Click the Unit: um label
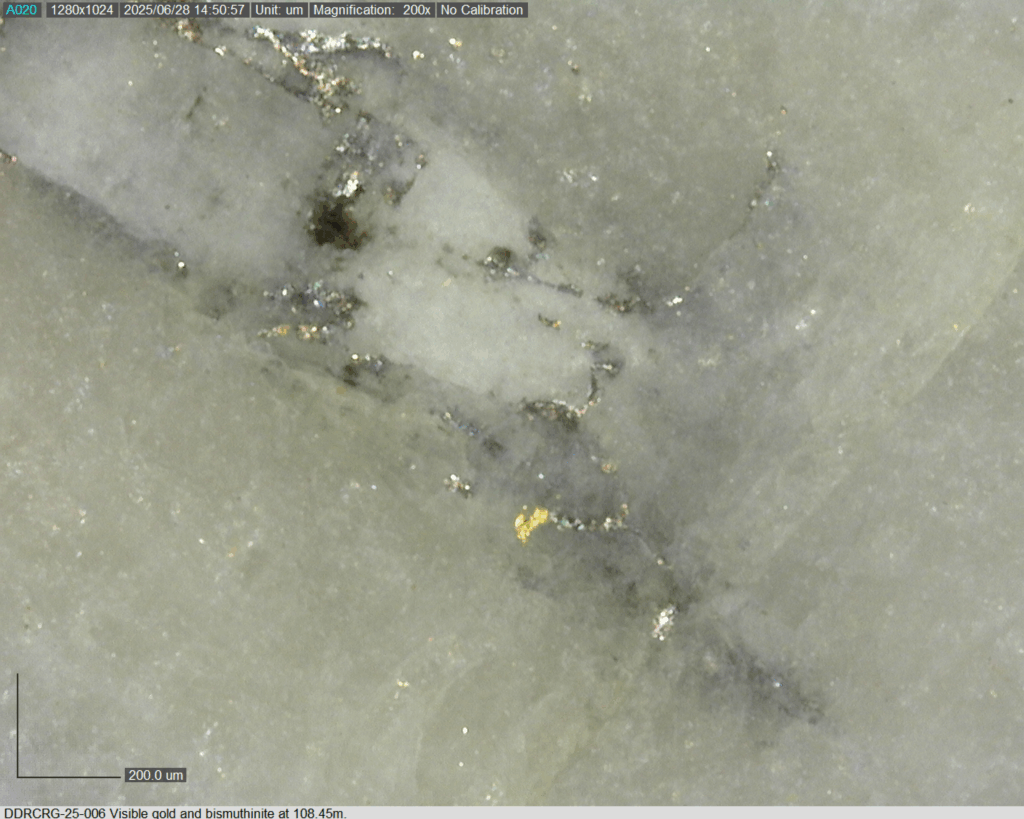Screen dimensions: 1024x819 (x=279, y=10)
